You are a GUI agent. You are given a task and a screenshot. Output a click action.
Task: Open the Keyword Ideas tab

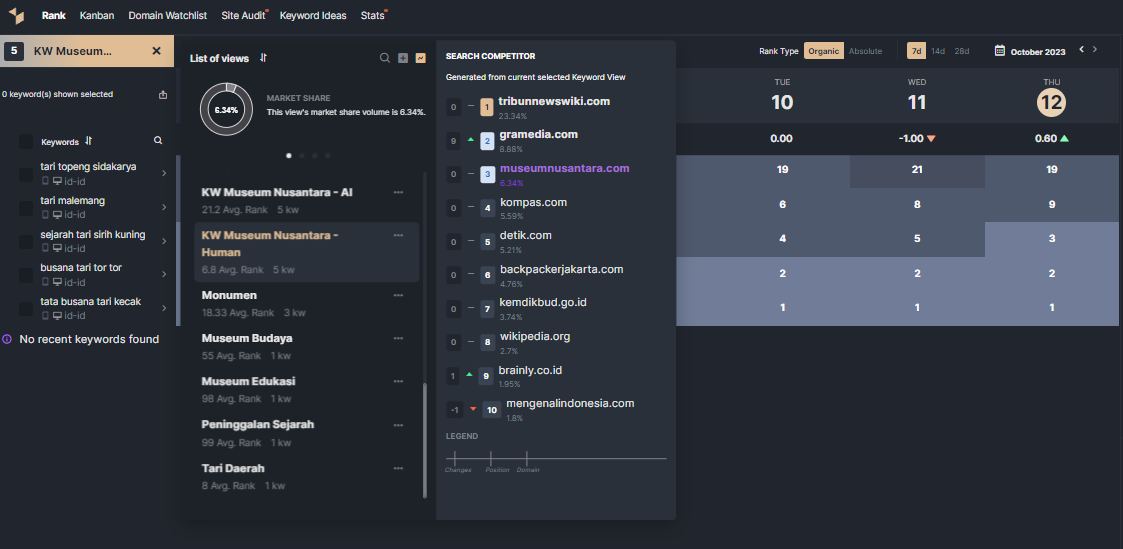coord(313,16)
